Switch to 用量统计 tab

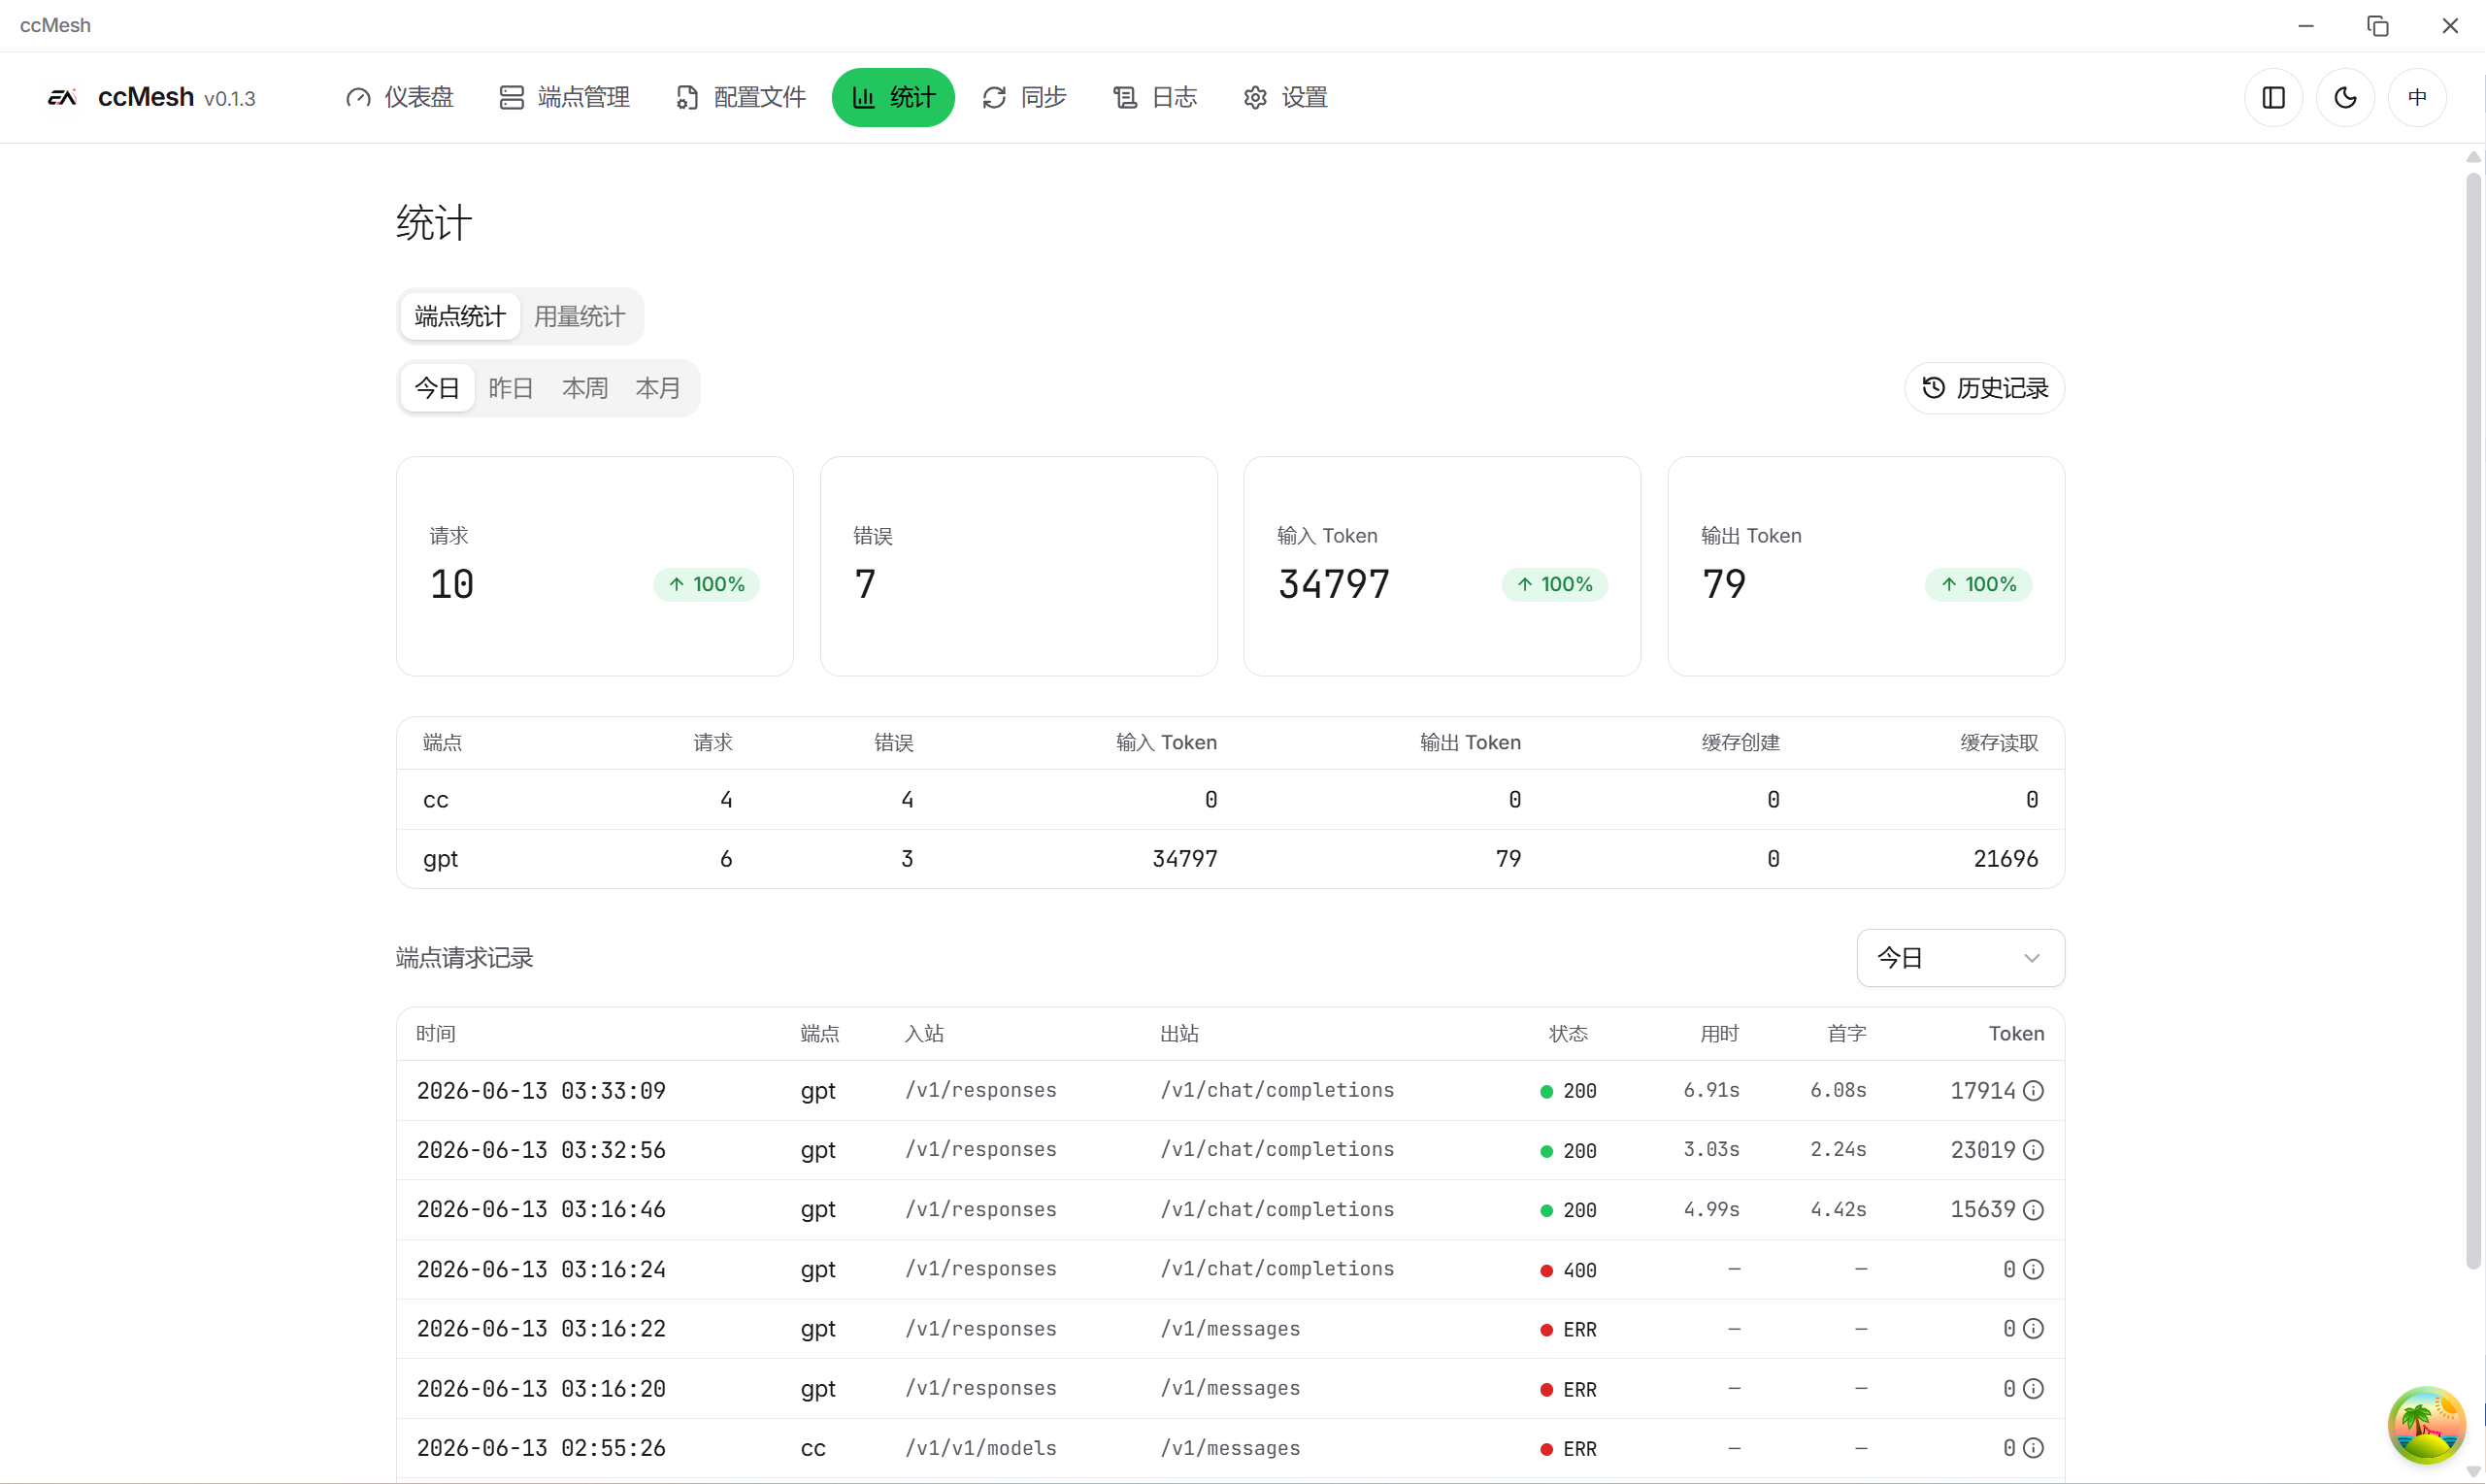pyautogui.click(x=579, y=317)
